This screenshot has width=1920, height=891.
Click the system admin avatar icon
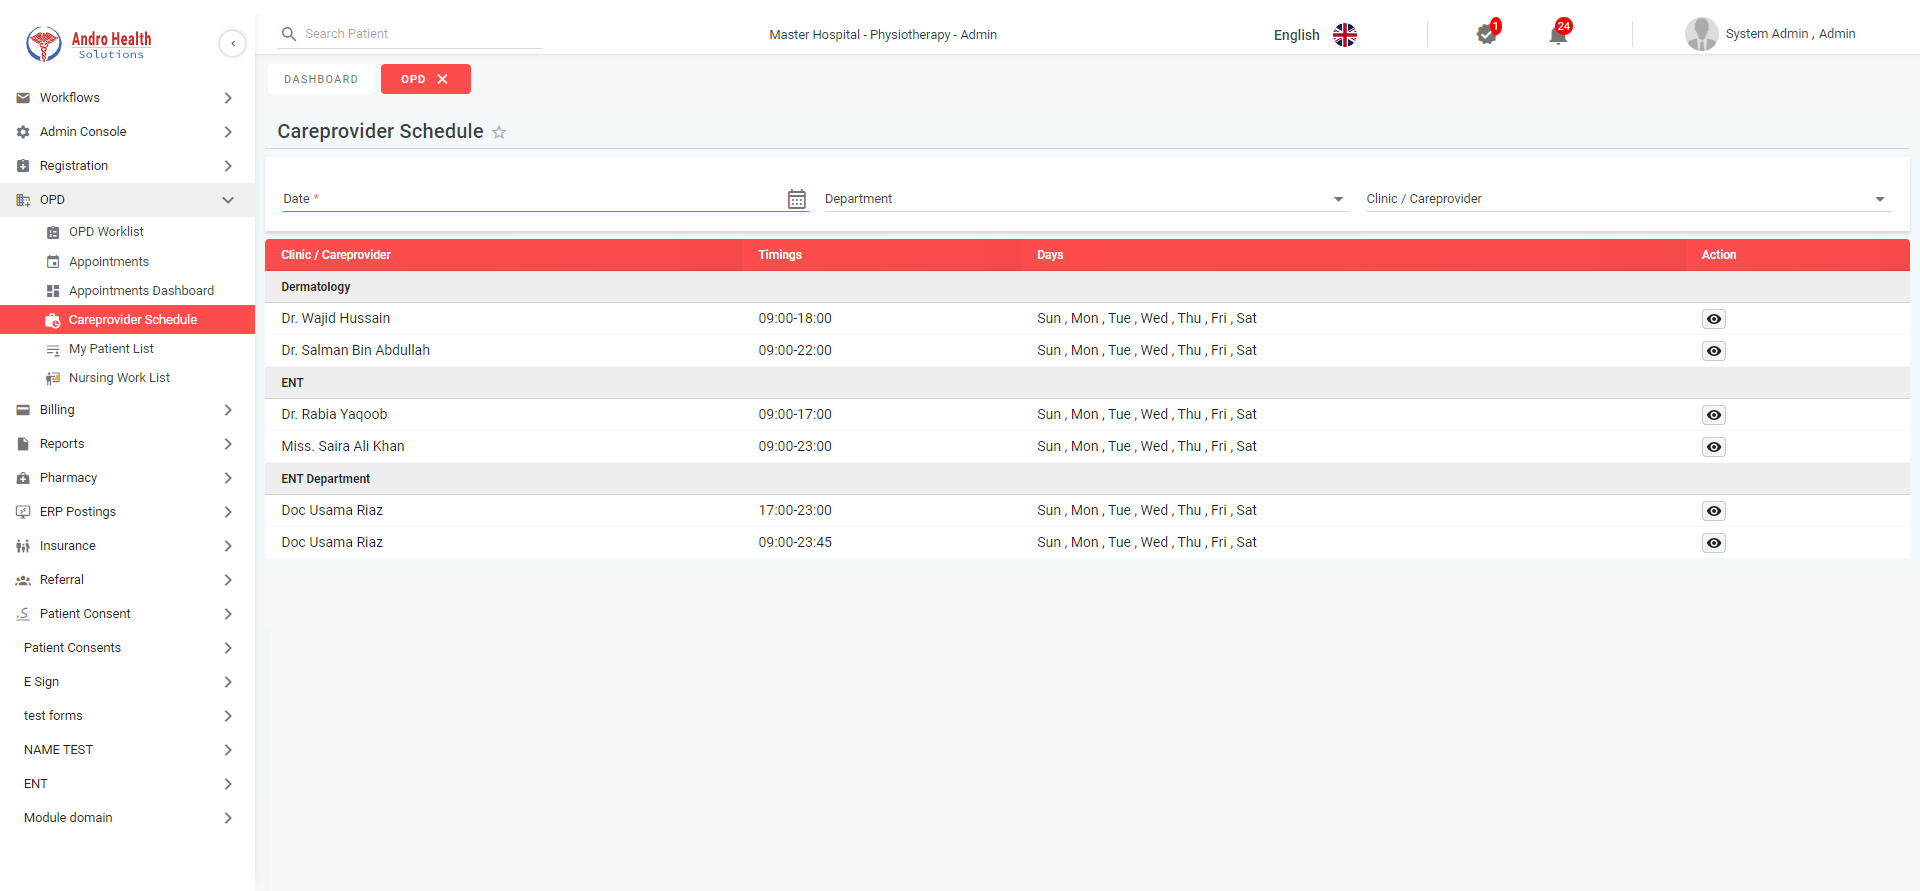[1701, 34]
